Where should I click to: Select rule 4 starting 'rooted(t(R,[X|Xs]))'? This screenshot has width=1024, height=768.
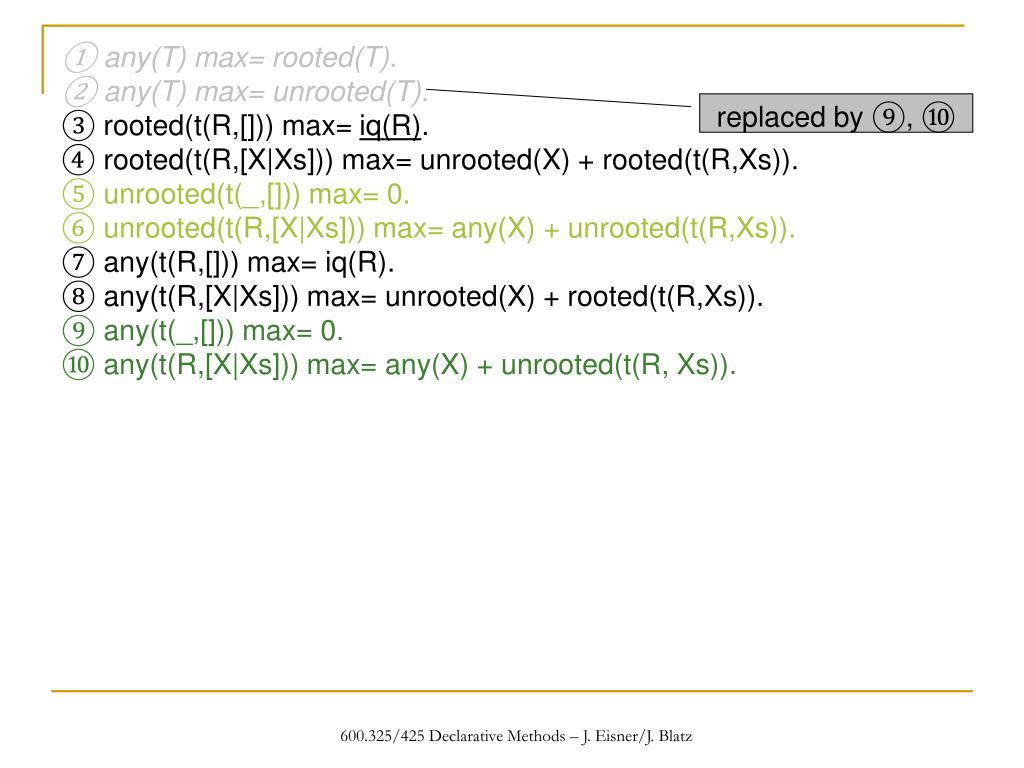(451, 160)
